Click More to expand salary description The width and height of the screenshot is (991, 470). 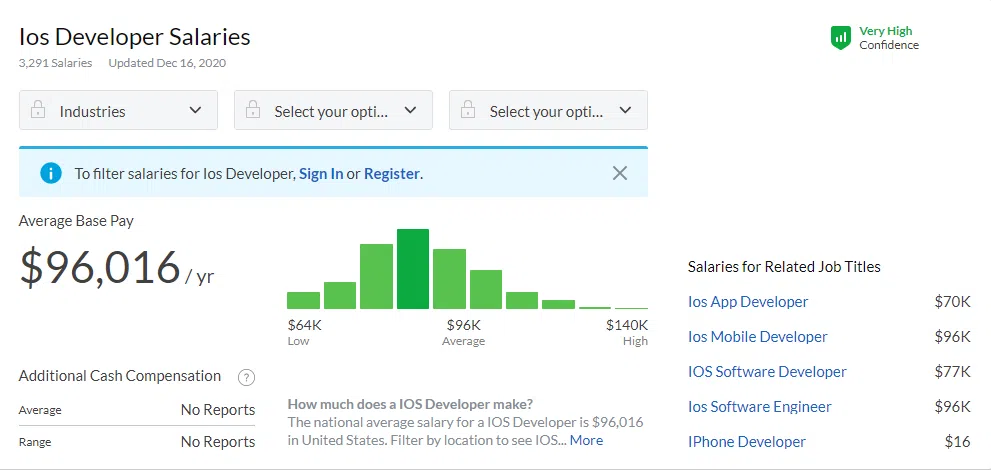point(586,440)
